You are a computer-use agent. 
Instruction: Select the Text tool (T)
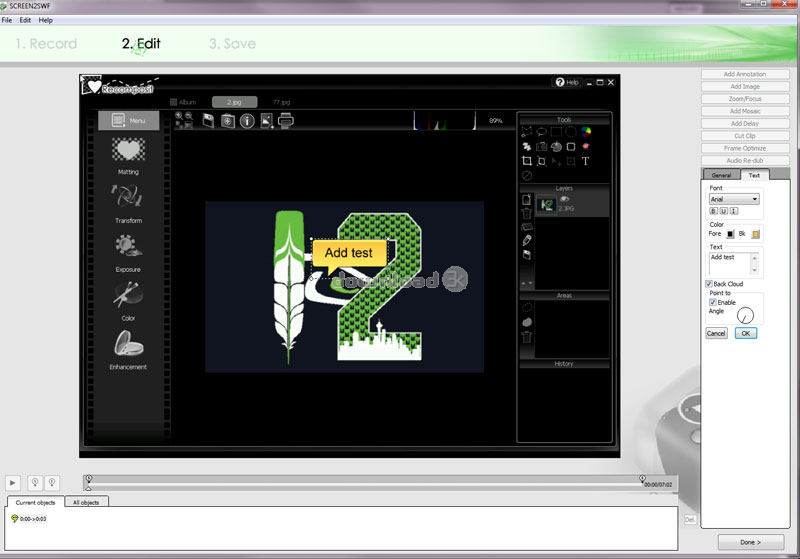(x=586, y=161)
